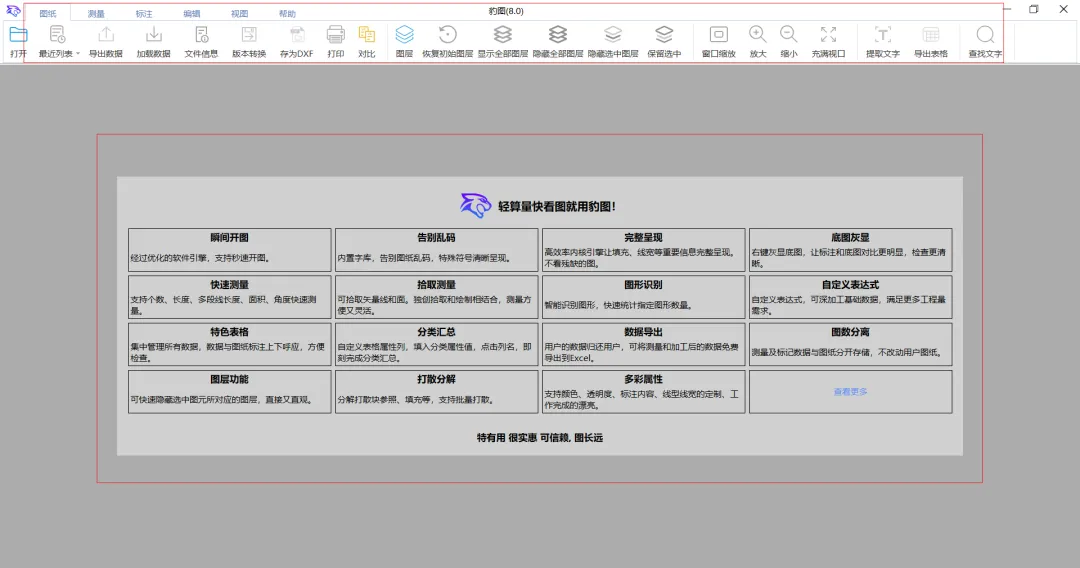Open the 帮助 help tab

(287, 14)
